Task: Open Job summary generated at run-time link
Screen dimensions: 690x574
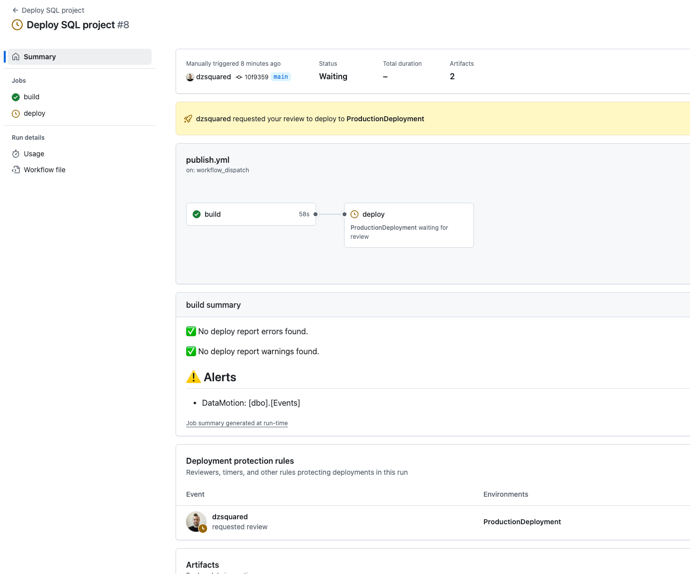Action: click(237, 423)
